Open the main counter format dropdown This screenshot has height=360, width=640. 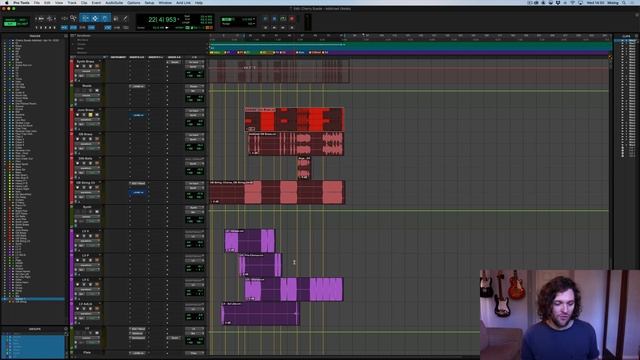pyautogui.click(x=178, y=19)
